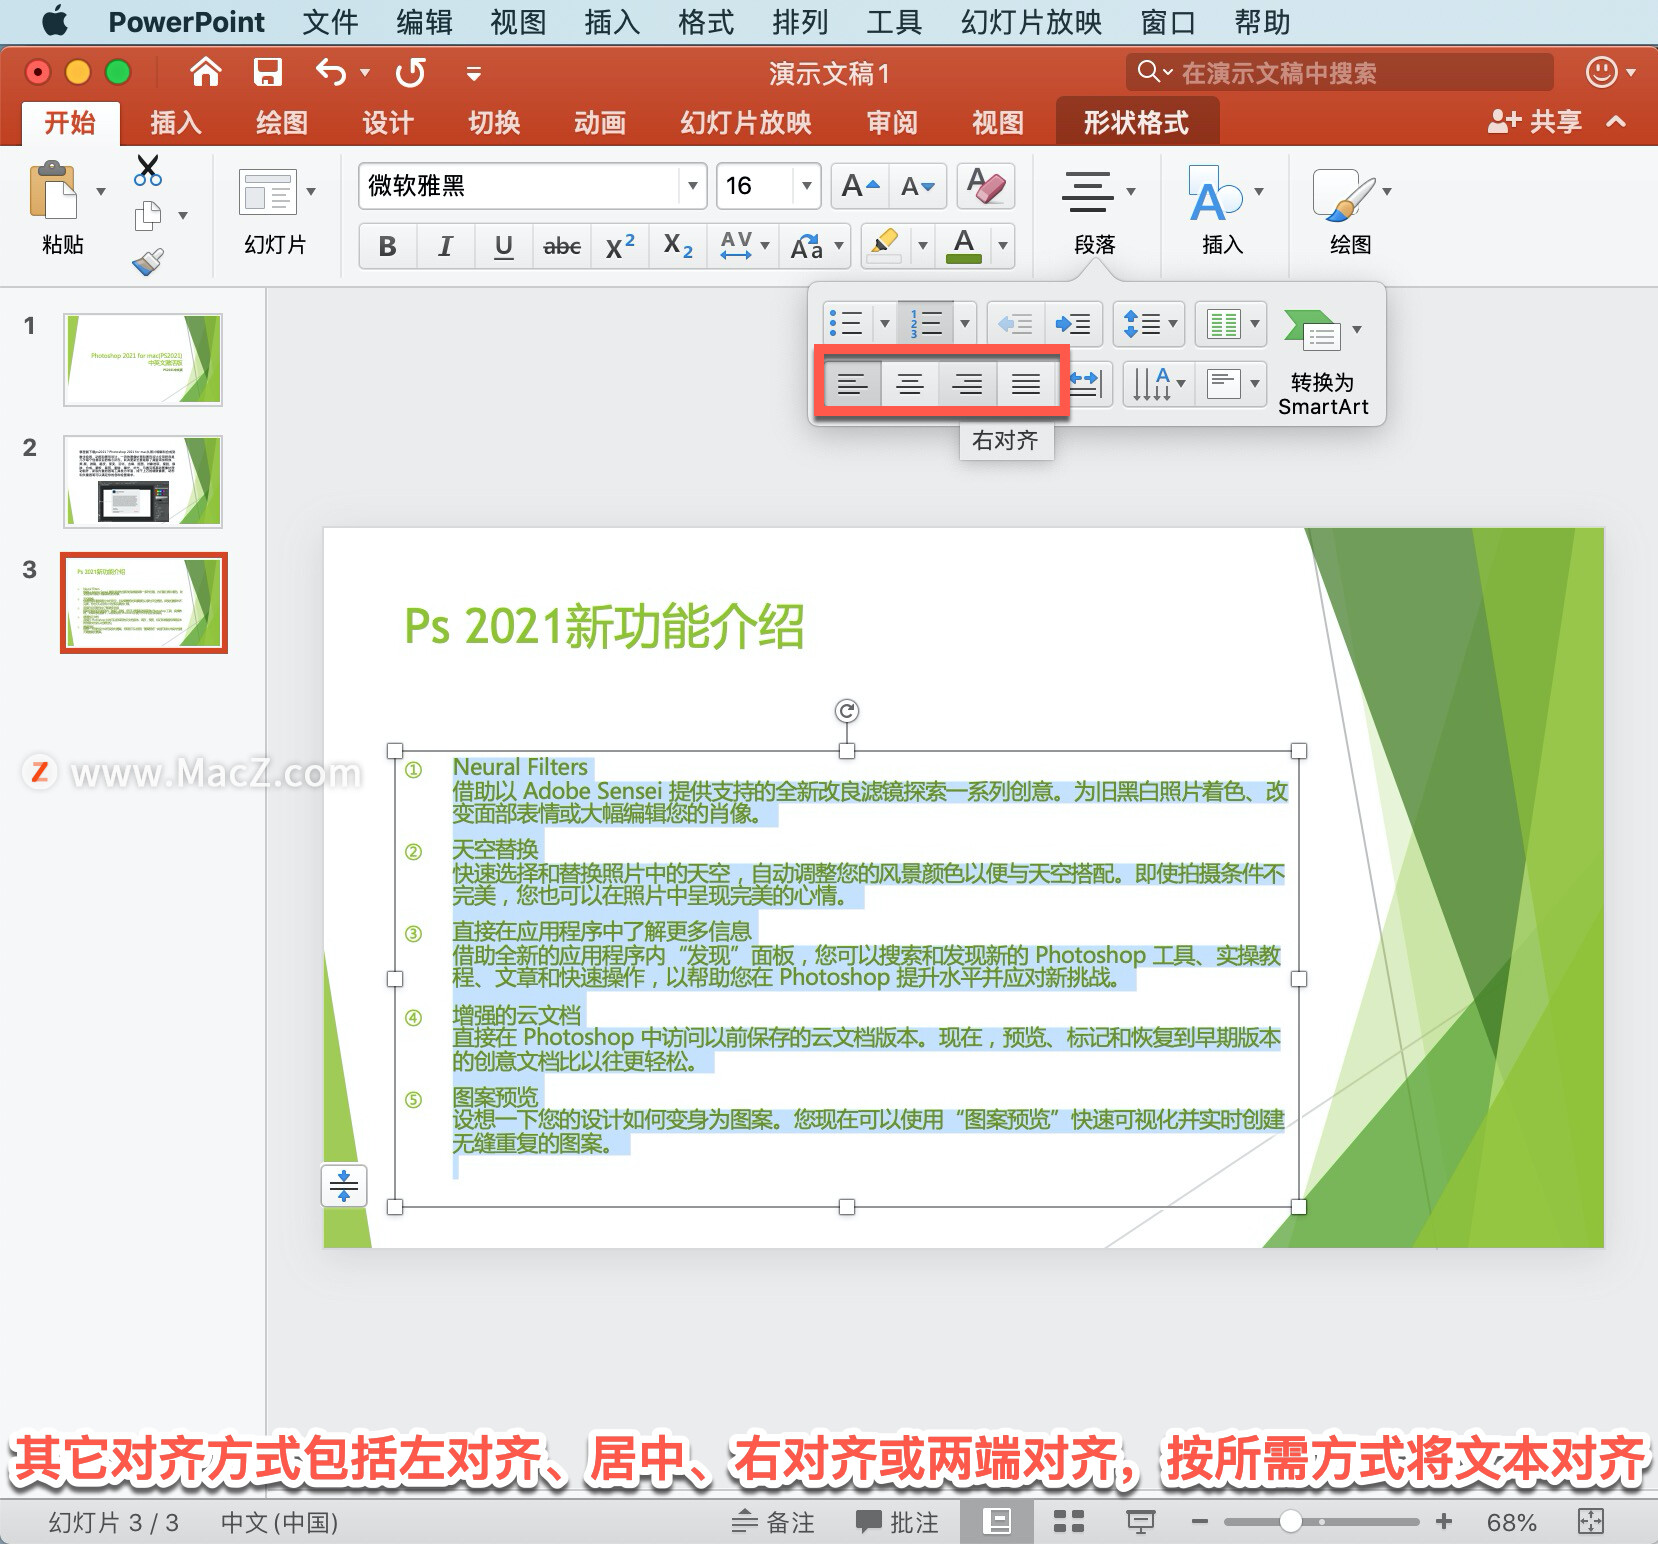Apply subscript formatting
Image resolution: width=1658 pixels, height=1544 pixels.
pos(678,246)
